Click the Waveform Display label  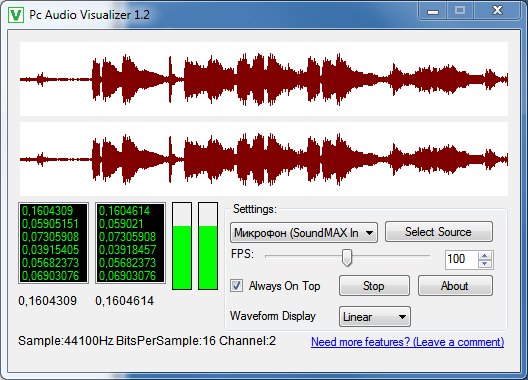[273, 316]
